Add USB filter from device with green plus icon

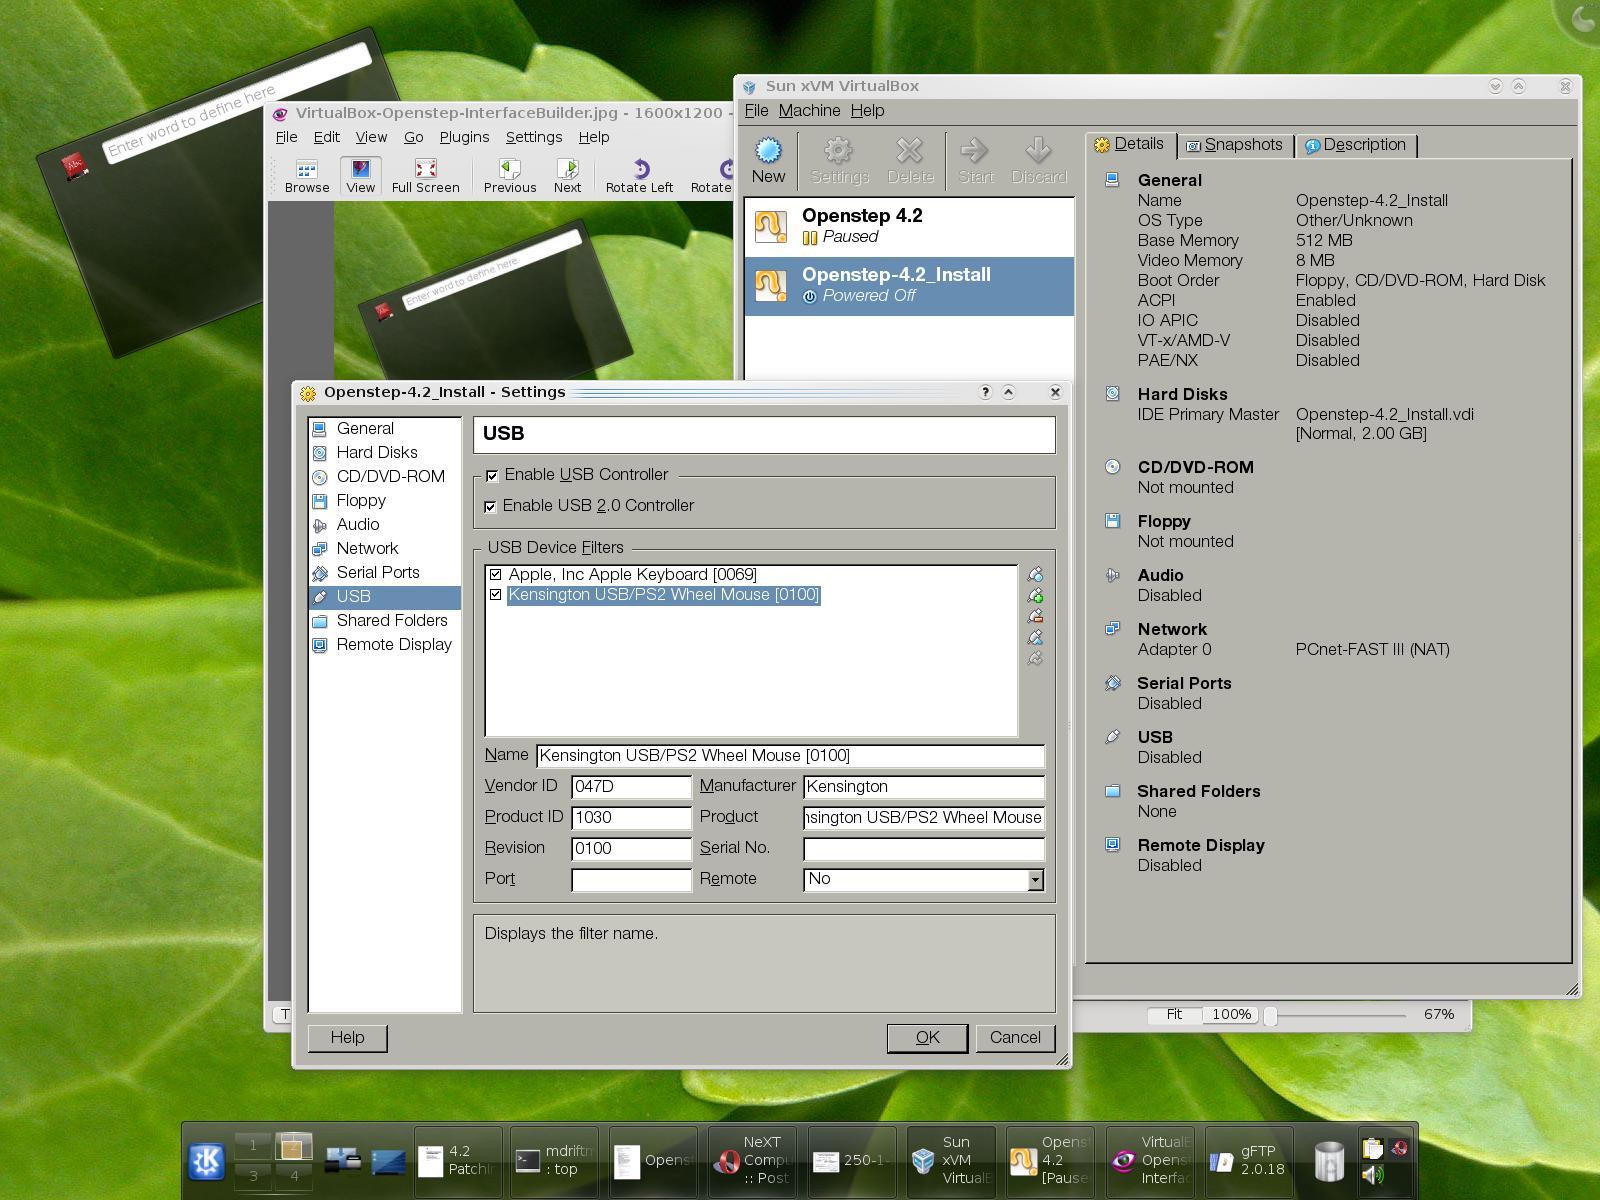coord(1037,595)
